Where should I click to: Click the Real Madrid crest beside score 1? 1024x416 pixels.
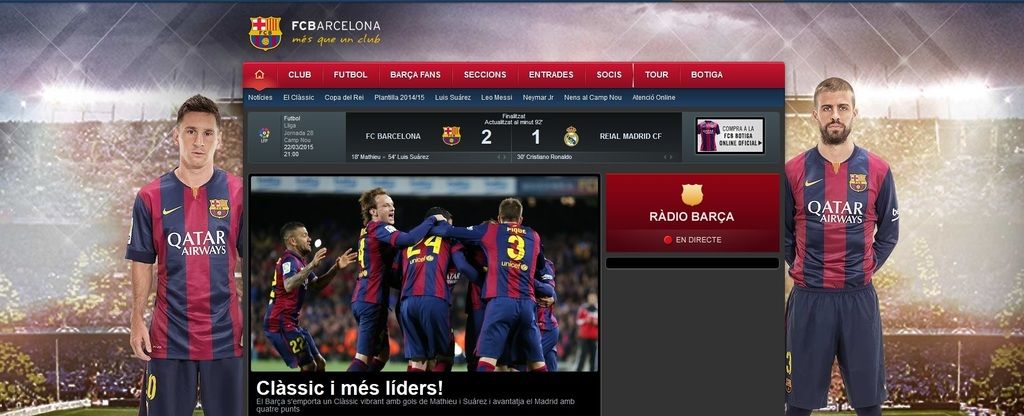click(x=571, y=136)
